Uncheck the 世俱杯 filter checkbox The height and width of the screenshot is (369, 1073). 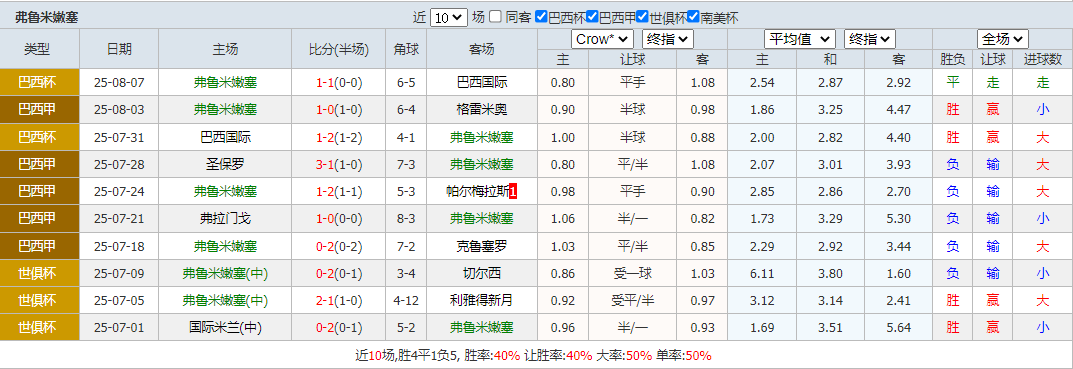click(643, 16)
